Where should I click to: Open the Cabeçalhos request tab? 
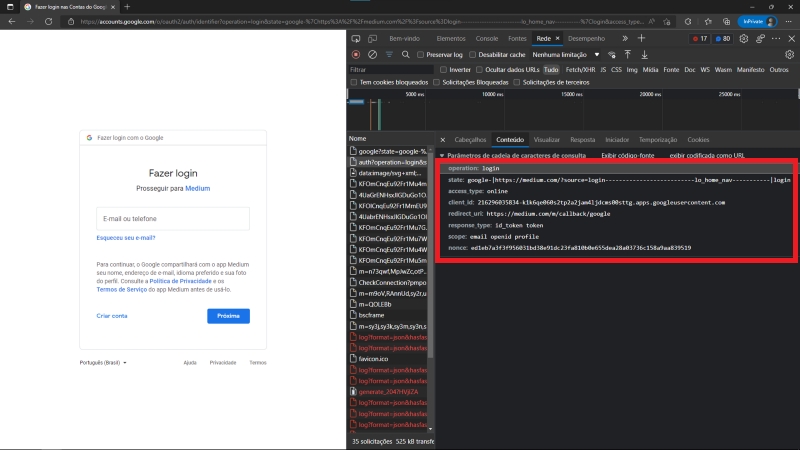click(x=470, y=140)
